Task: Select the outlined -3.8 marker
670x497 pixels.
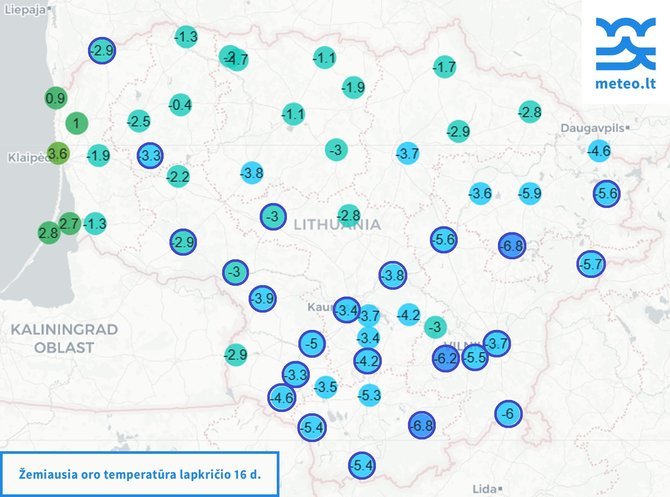Action: pyautogui.click(x=393, y=275)
